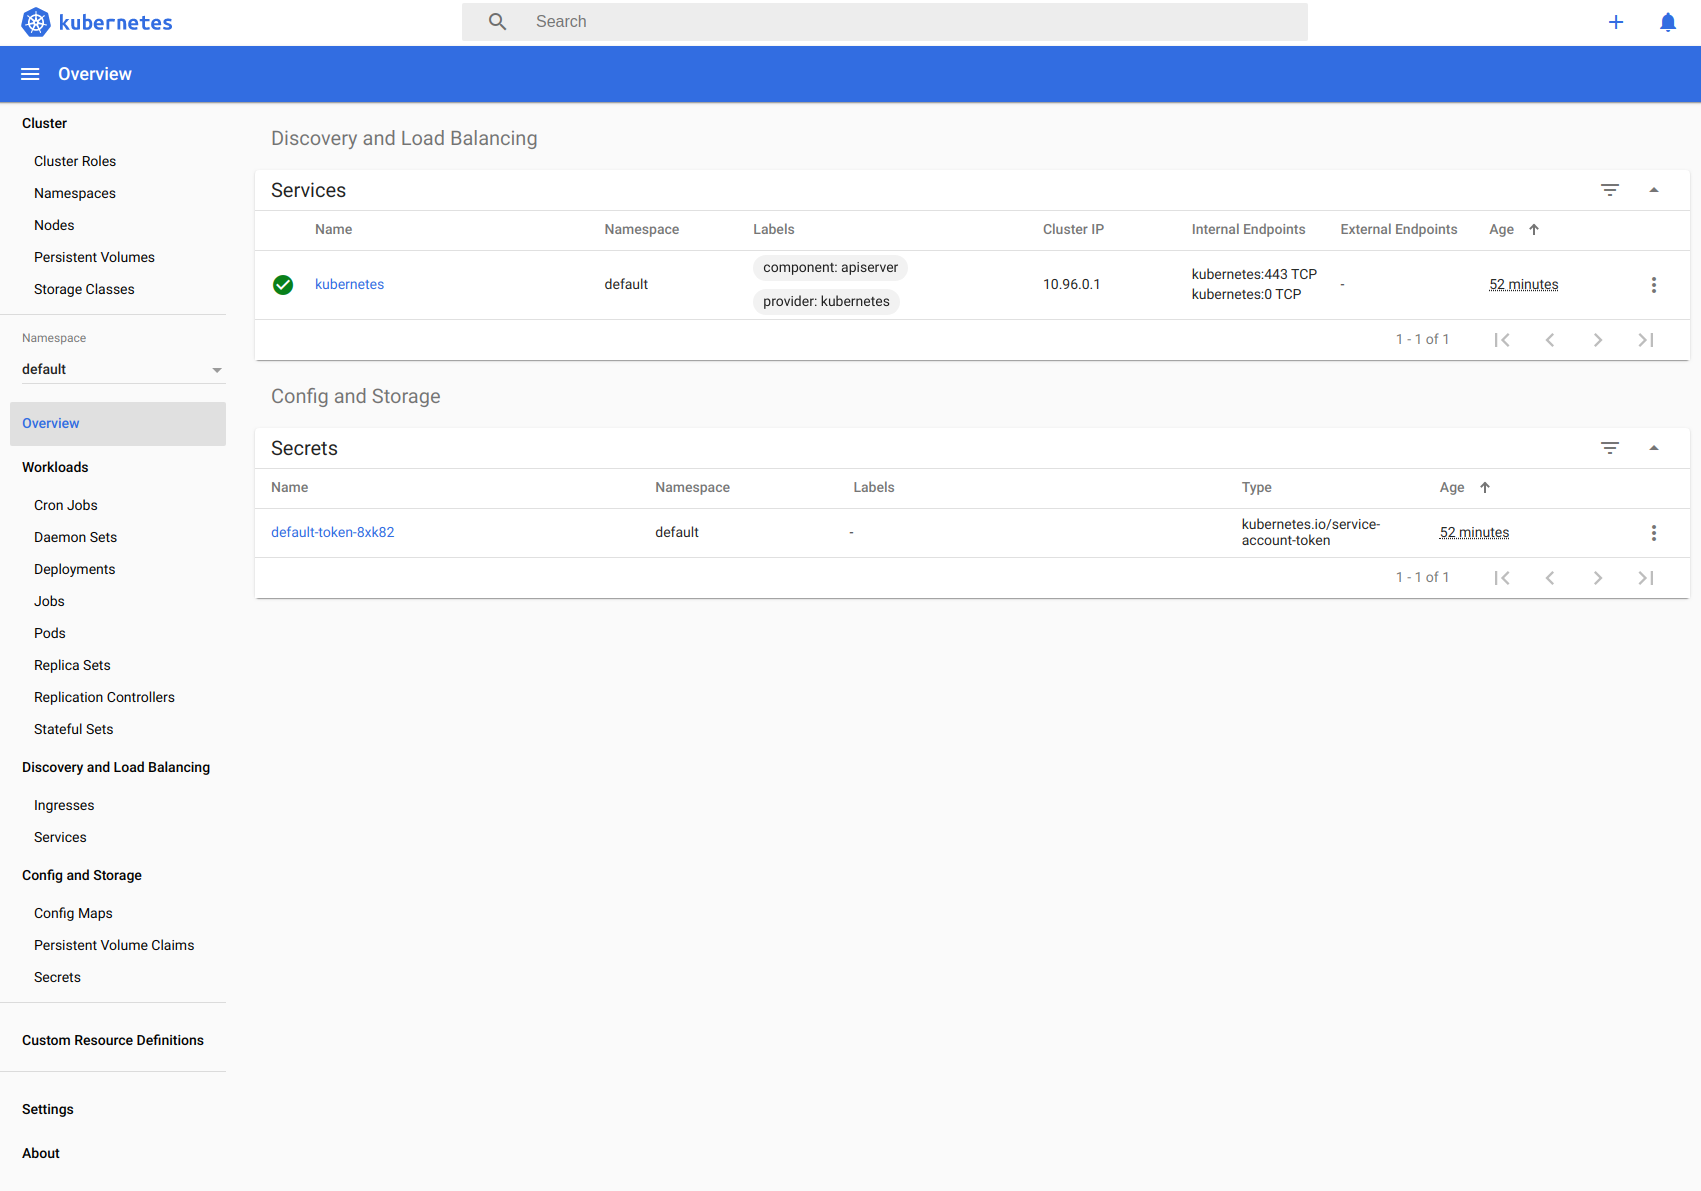This screenshot has width=1701, height=1191.
Task: Select Namespaces in sidebar
Action: tap(75, 193)
